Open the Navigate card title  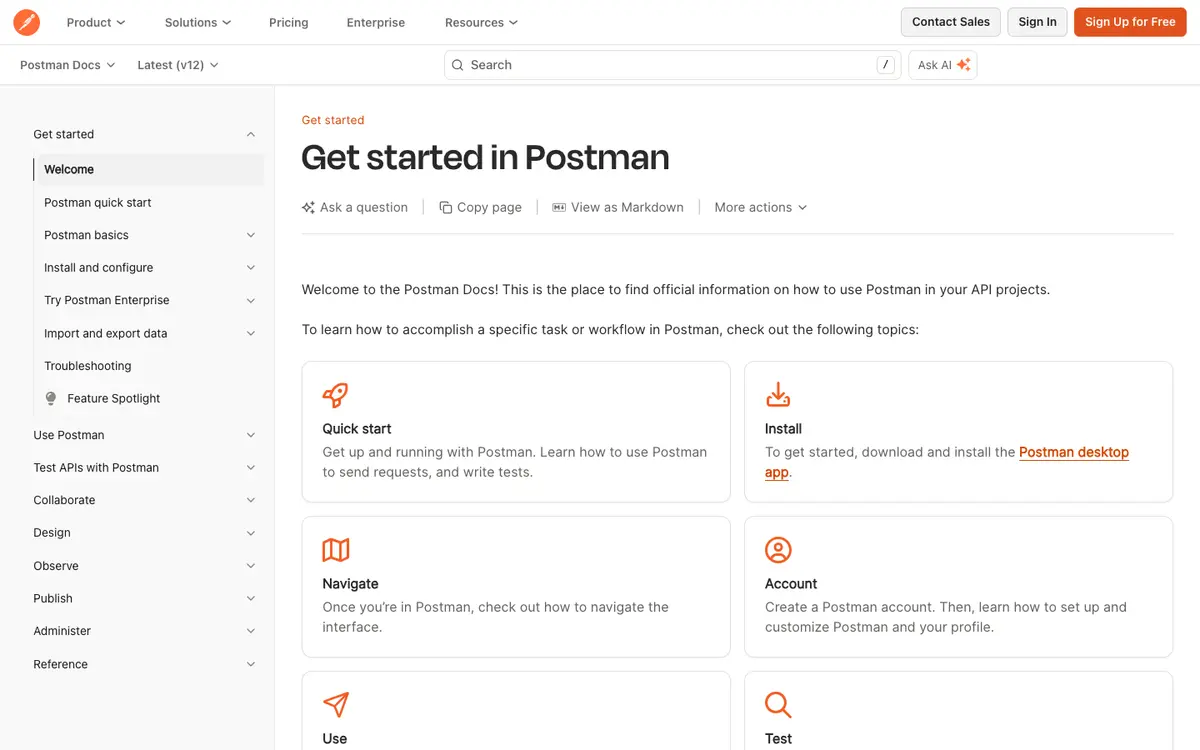point(350,583)
